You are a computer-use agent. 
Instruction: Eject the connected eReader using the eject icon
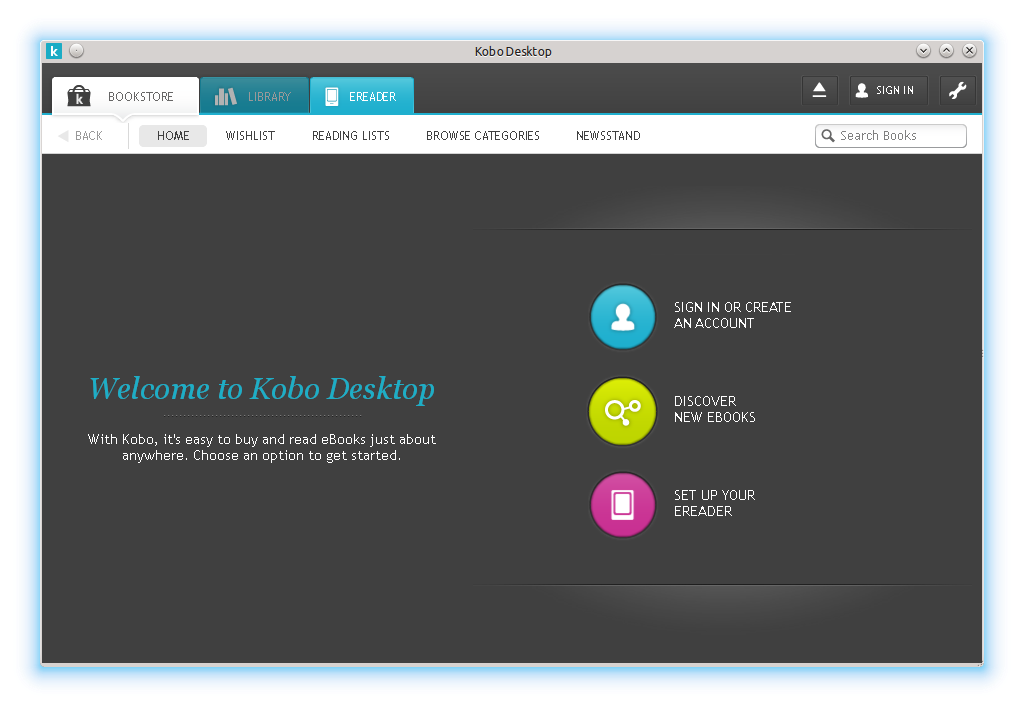[x=819, y=90]
